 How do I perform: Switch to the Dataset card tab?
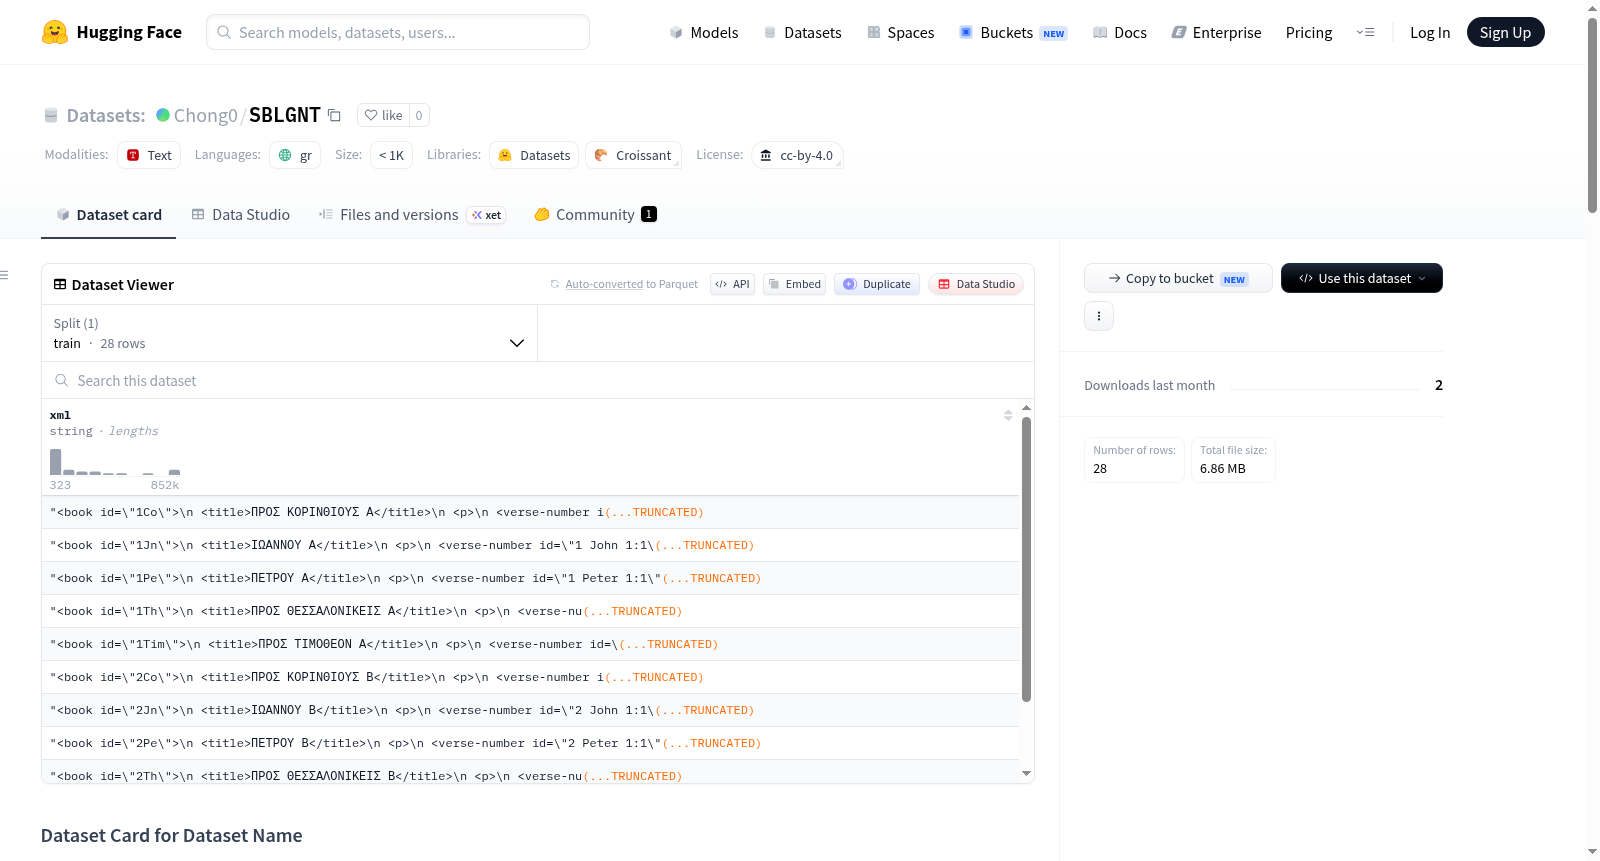click(x=109, y=215)
